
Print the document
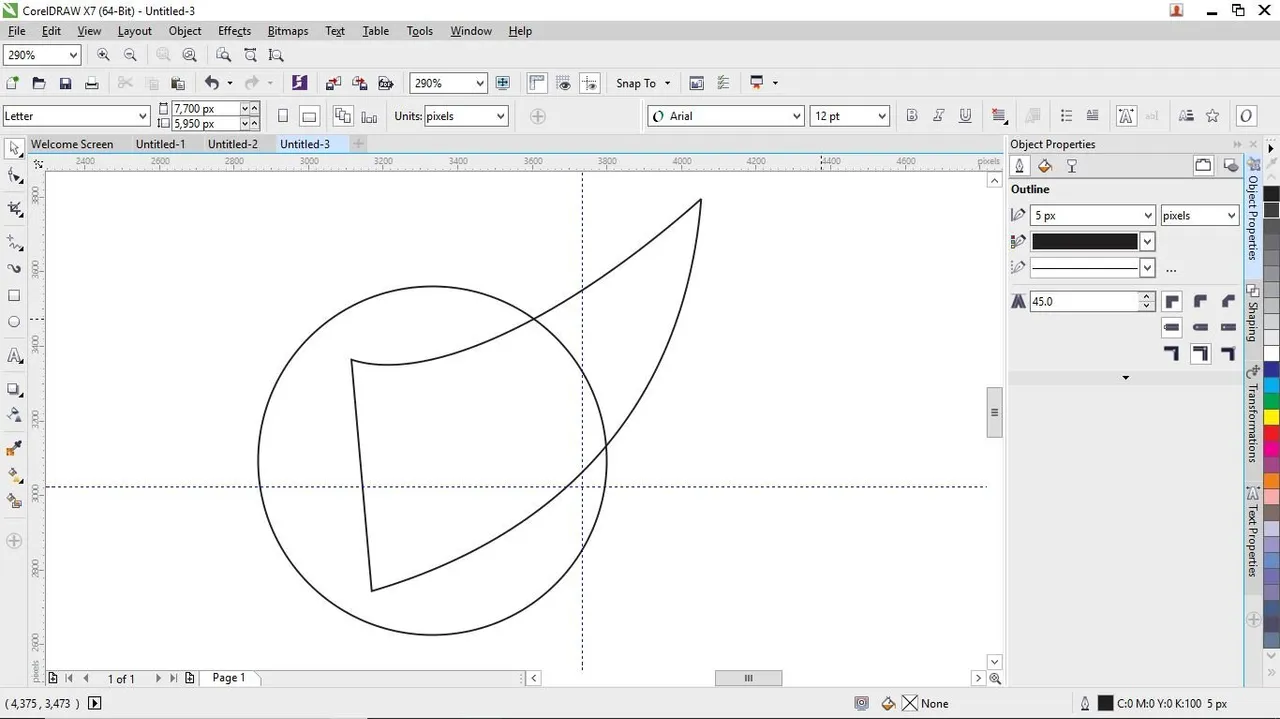pos(92,83)
